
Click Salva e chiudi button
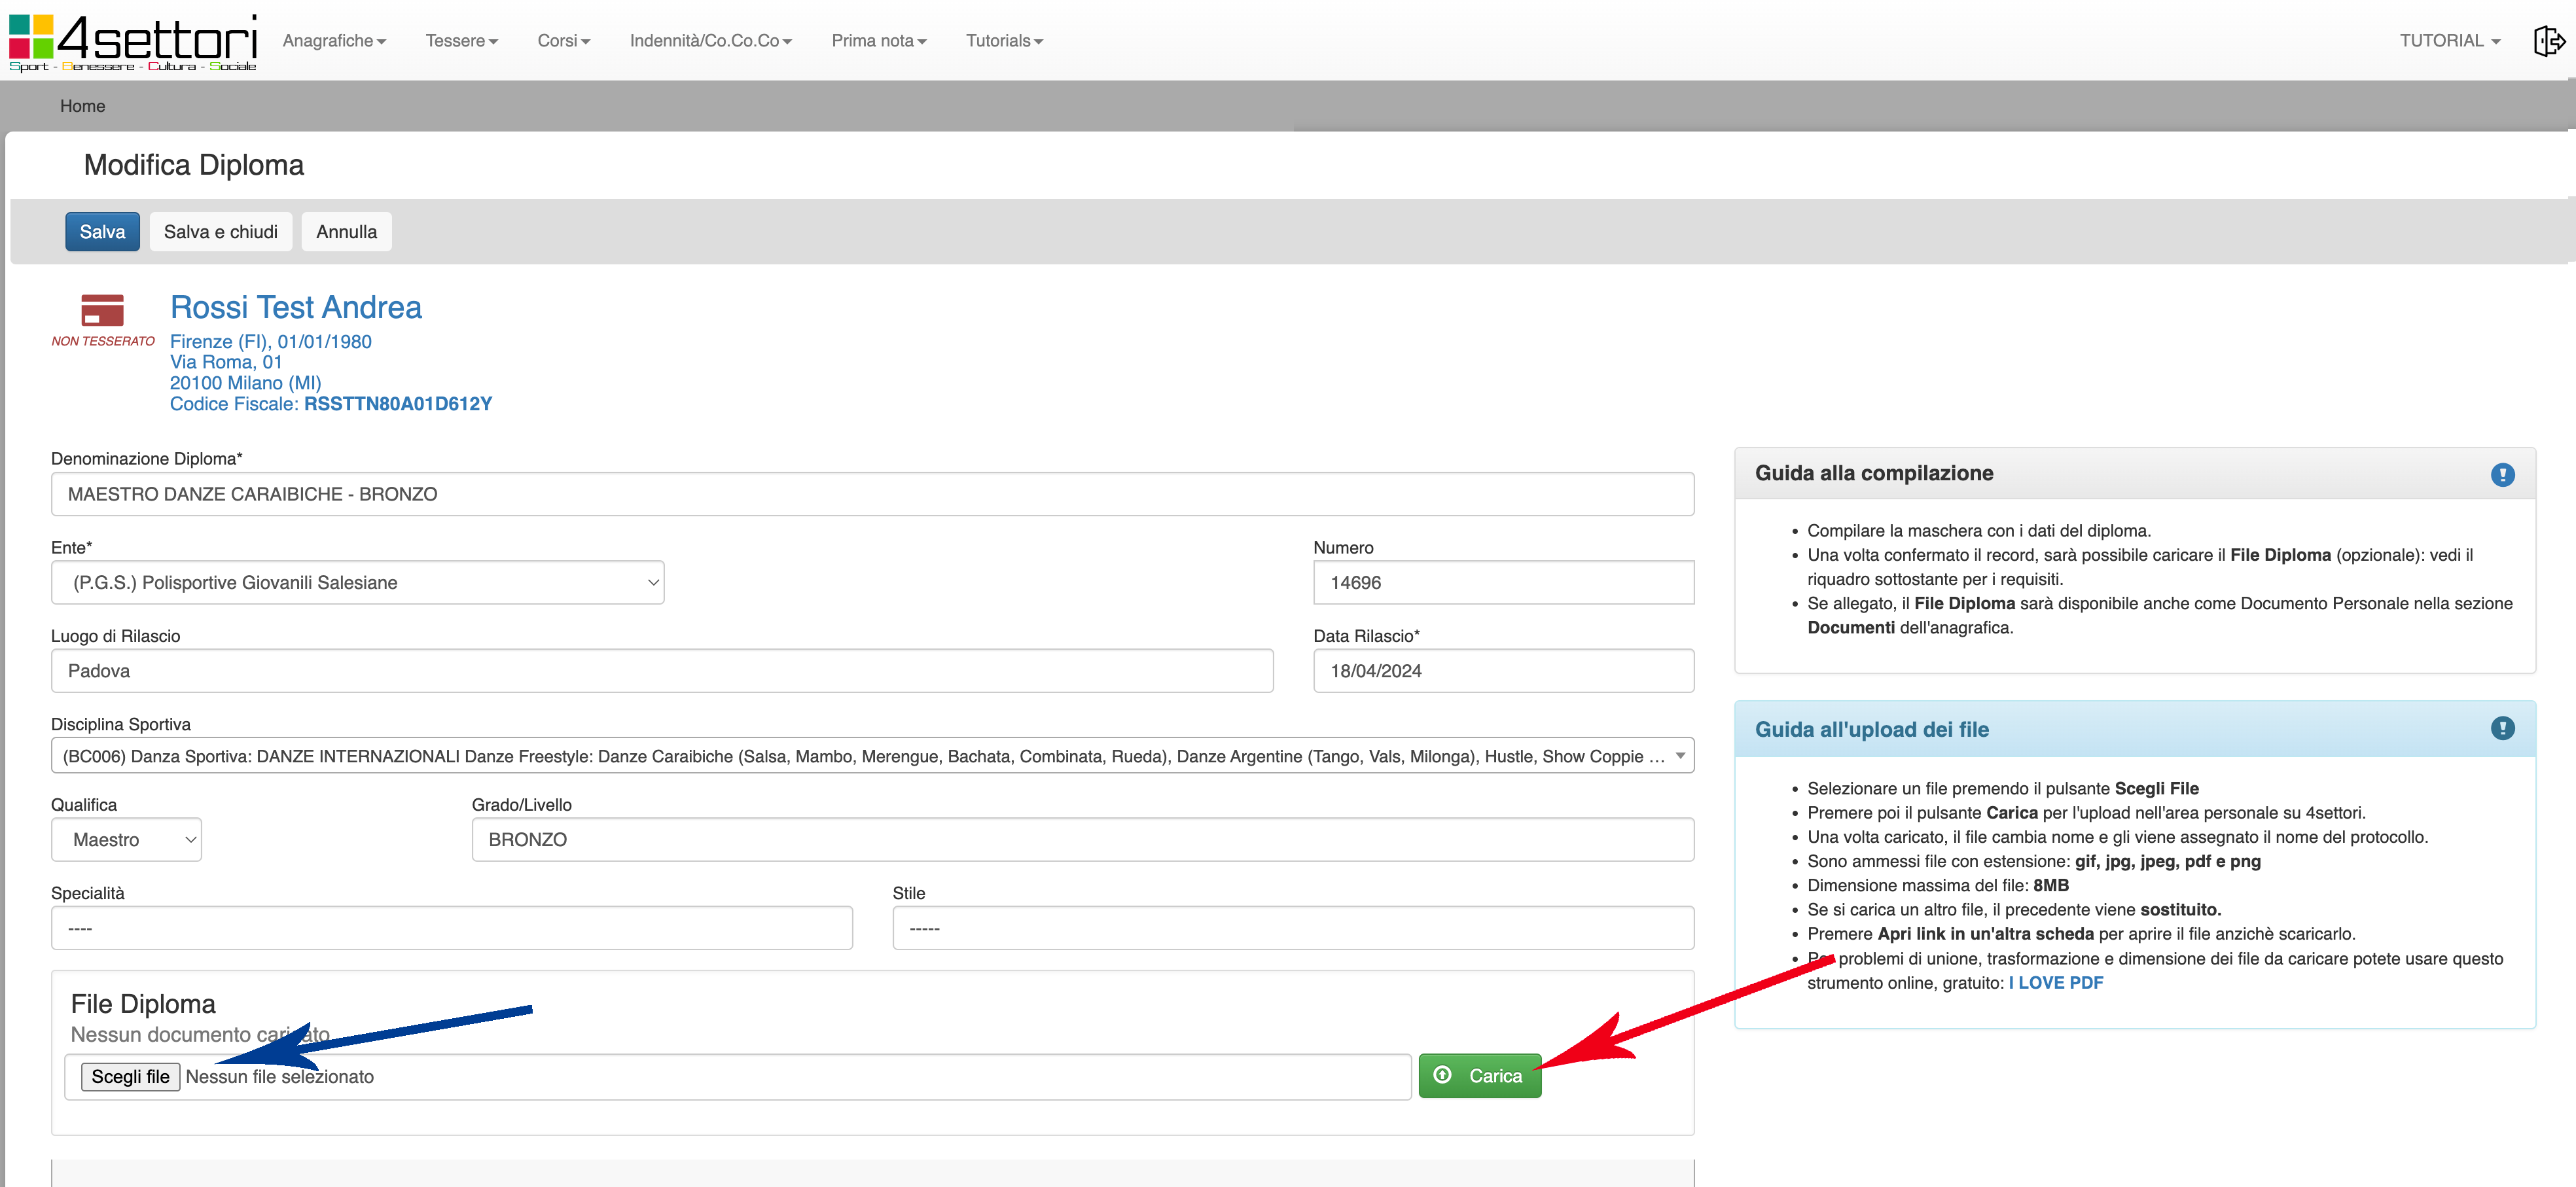[x=220, y=232]
